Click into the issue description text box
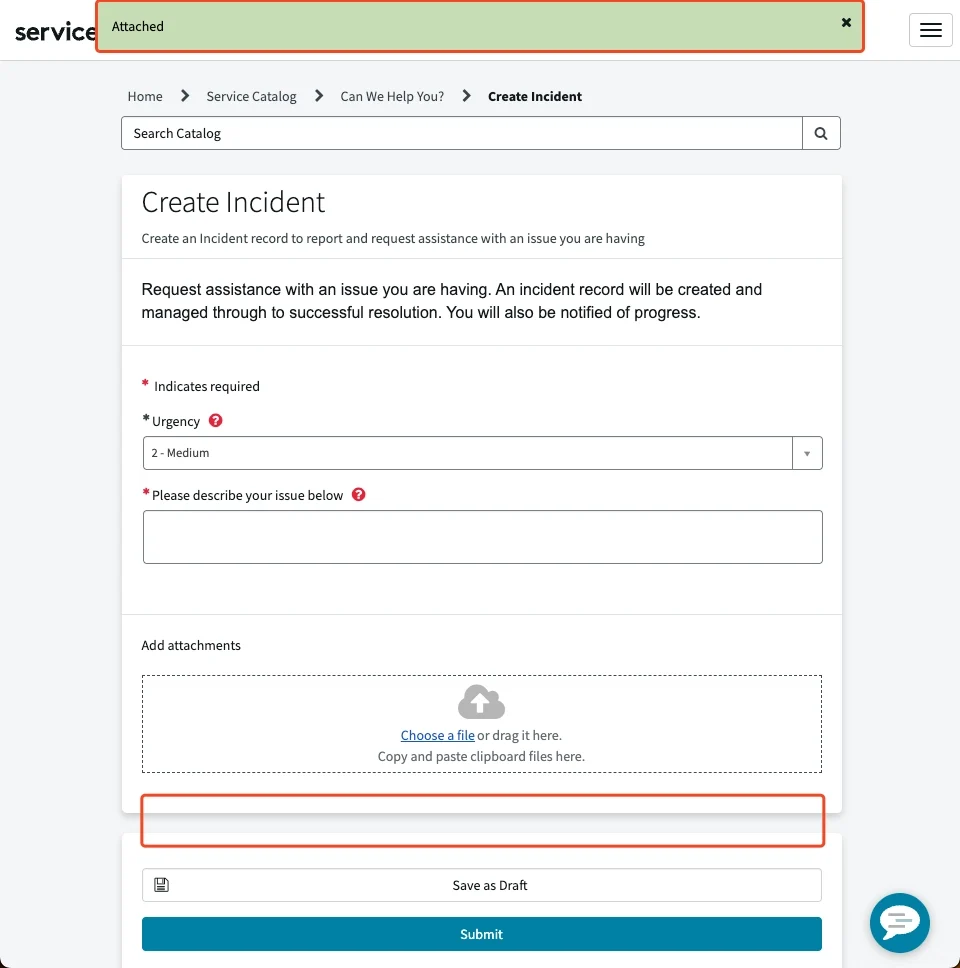The height and width of the screenshot is (968, 960). [x=482, y=537]
